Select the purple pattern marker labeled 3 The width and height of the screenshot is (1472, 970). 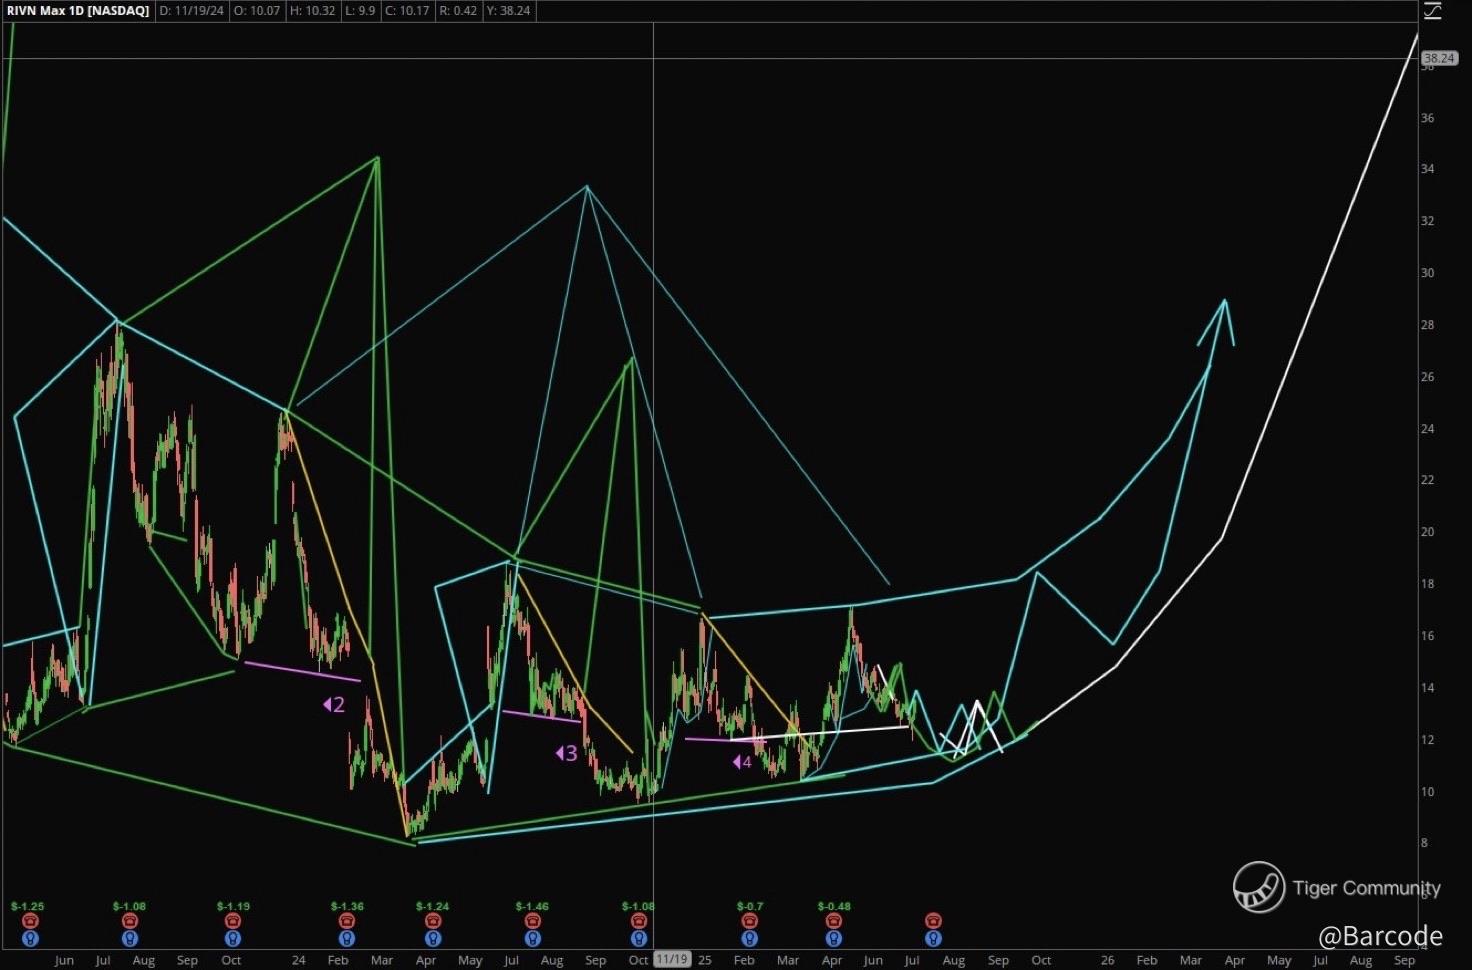point(567,753)
